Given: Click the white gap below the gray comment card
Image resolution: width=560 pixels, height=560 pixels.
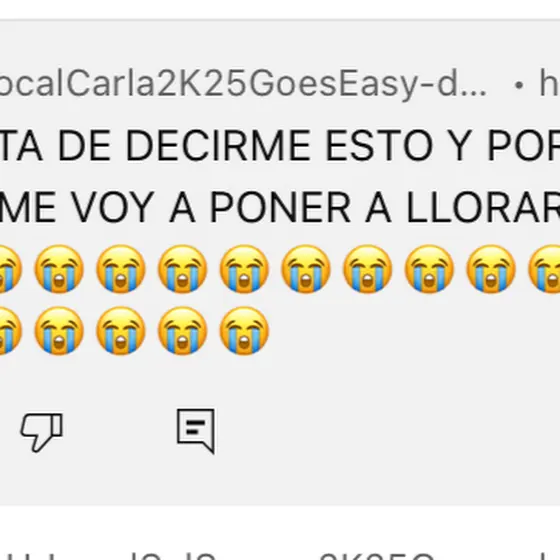Looking at the screenshot, I should 280,525.
